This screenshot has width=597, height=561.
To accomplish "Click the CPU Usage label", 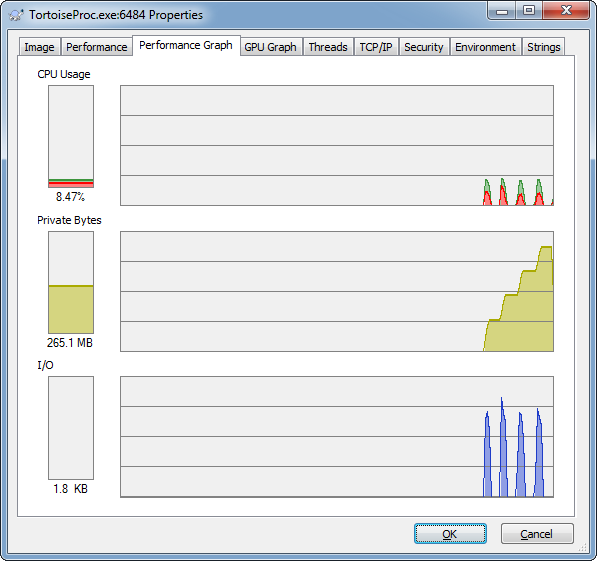I will click(x=64, y=74).
